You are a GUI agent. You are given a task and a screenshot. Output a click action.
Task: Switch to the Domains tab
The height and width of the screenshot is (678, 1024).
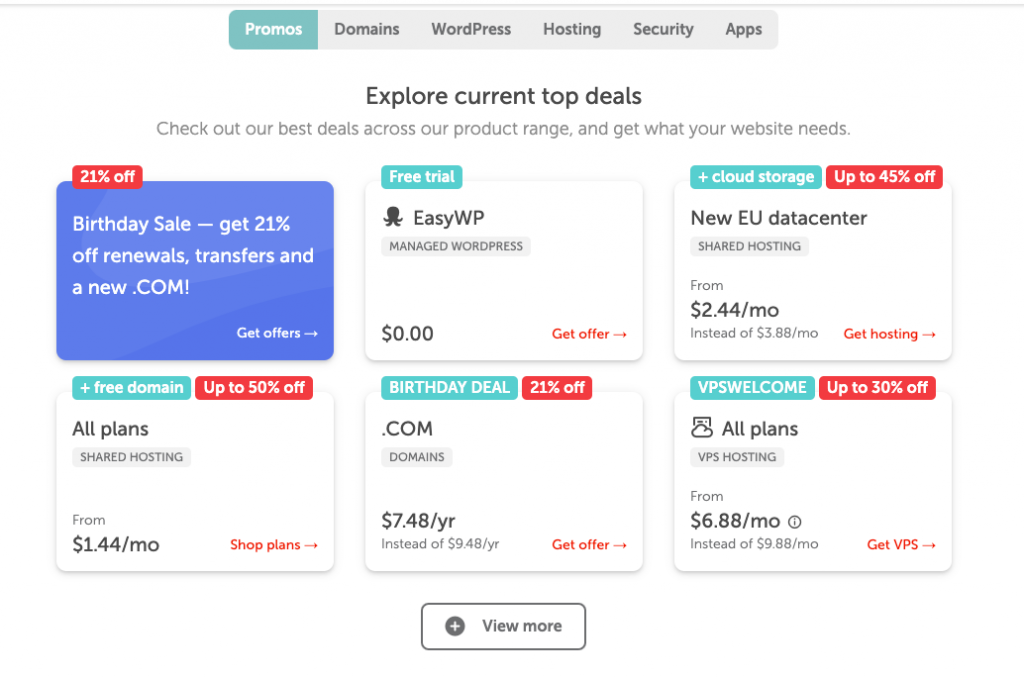pyautogui.click(x=366, y=29)
